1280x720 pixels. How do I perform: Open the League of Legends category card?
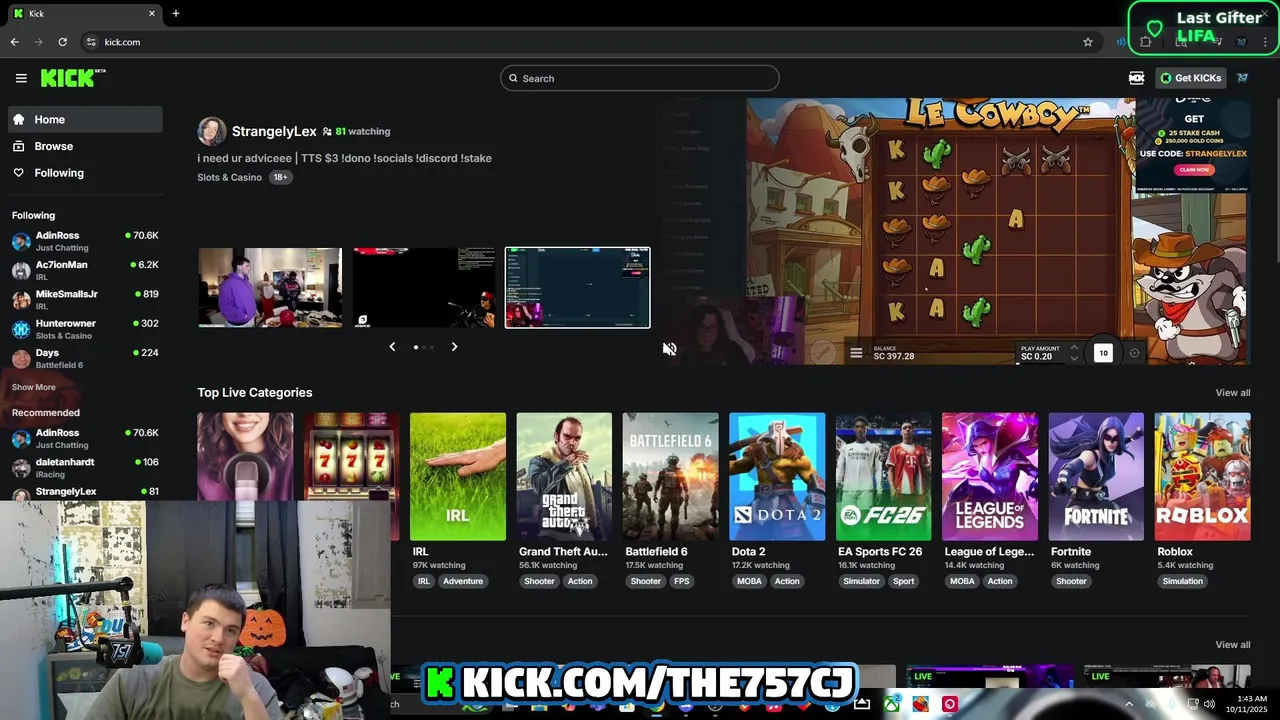[989, 476]
